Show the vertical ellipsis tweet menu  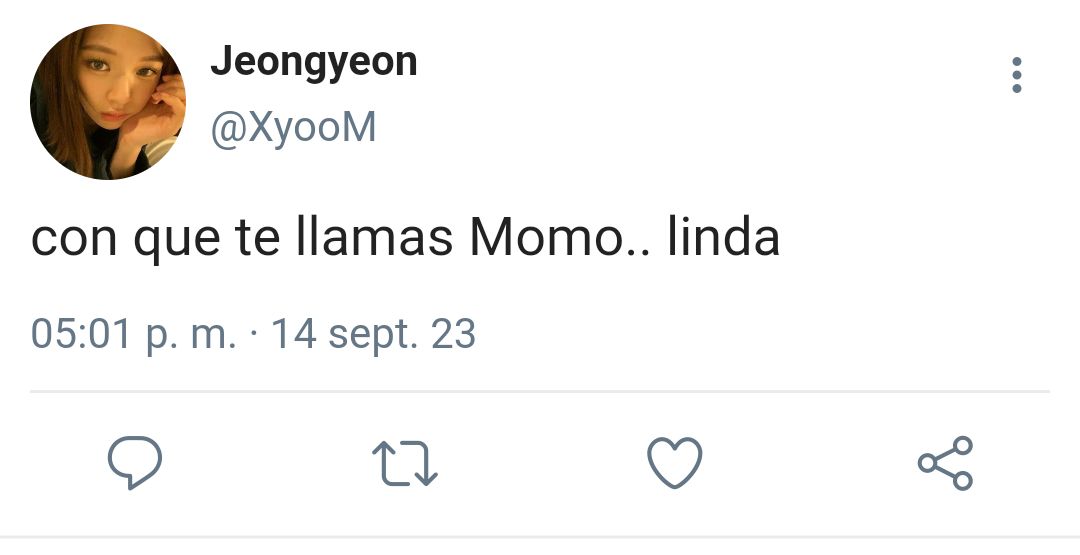[1017, 75]
